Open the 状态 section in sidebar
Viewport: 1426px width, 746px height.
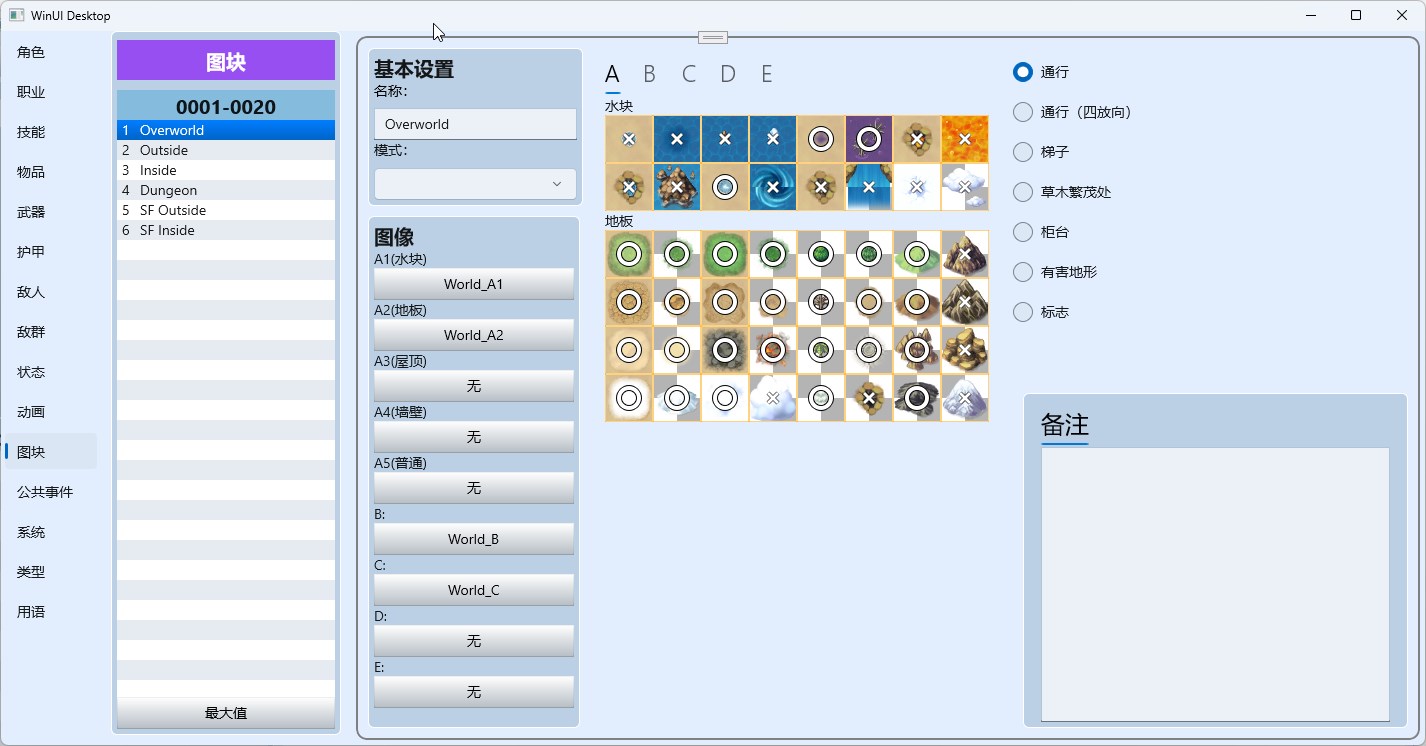point(51,372)
